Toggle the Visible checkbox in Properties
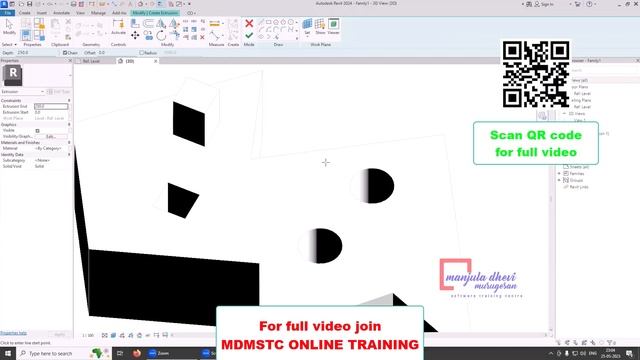This screenshot has width=640, height=360. point(38,131)
